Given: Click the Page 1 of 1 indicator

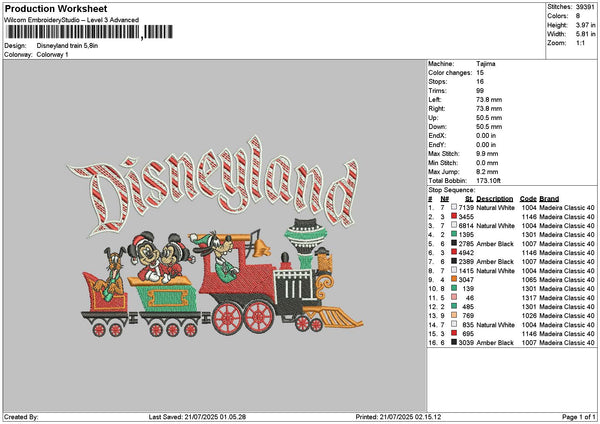Looking at the screenshot, I should click(x=579, y=417).
